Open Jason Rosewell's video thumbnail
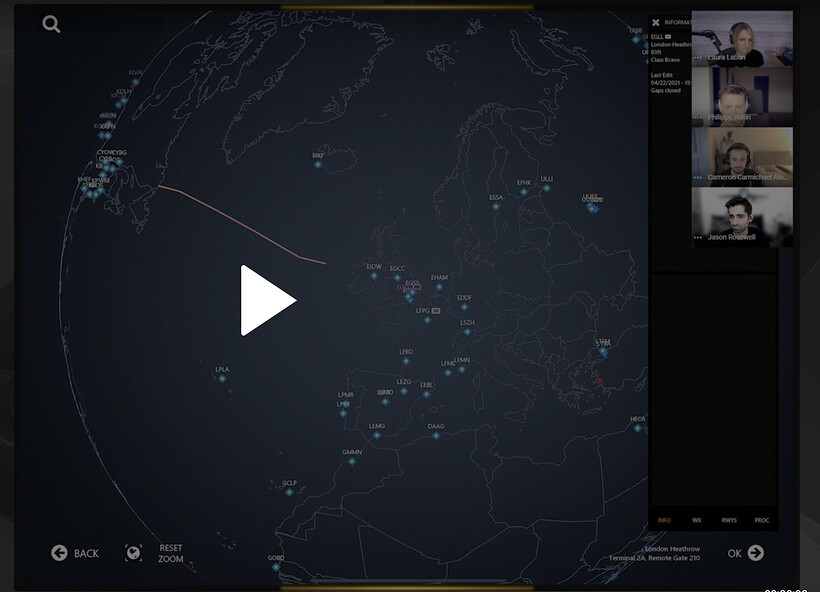Screen dimensions: 820x592 [742, 217]
